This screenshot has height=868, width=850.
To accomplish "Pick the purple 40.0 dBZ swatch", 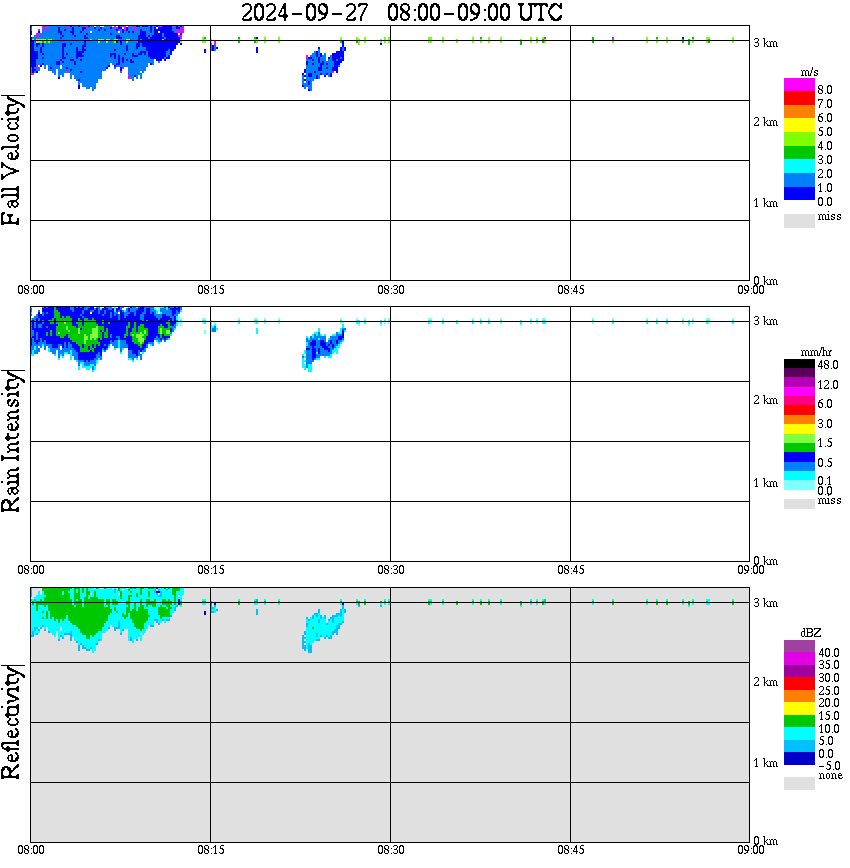I will pos(799,646).
